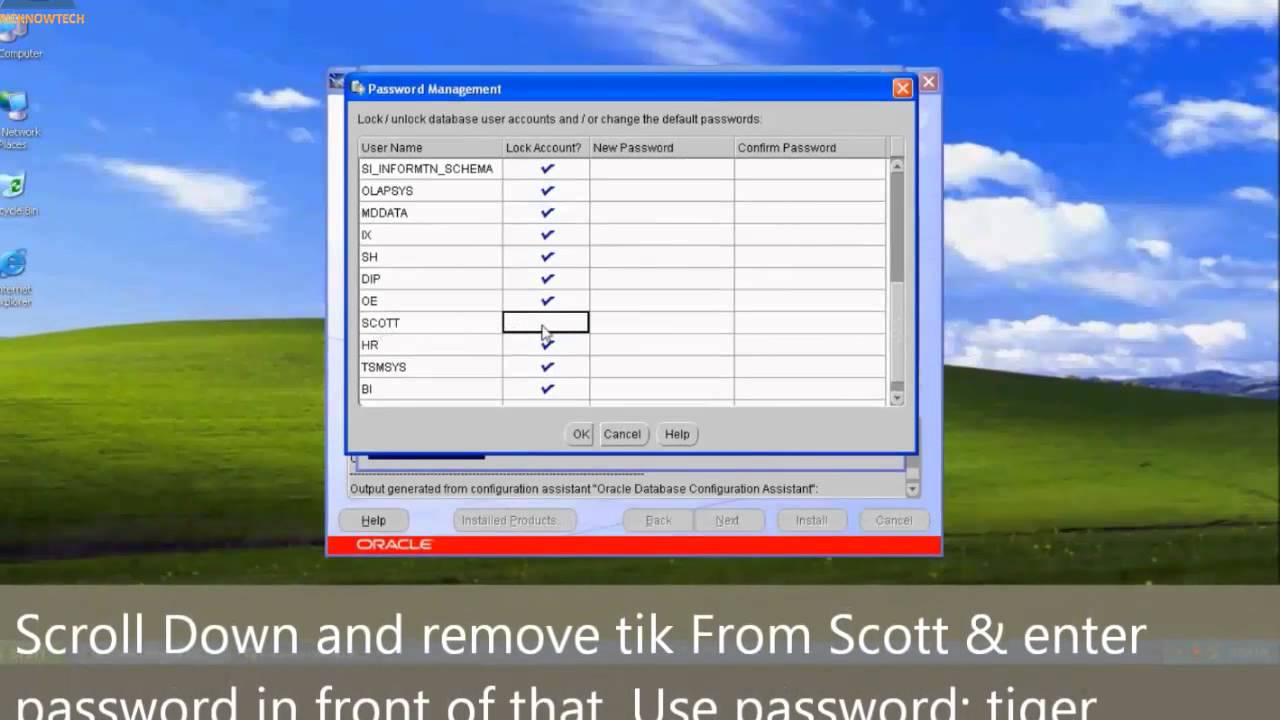Select the TSMSYS user name cell
This screenshot has width=1280, height=720.
430,367
